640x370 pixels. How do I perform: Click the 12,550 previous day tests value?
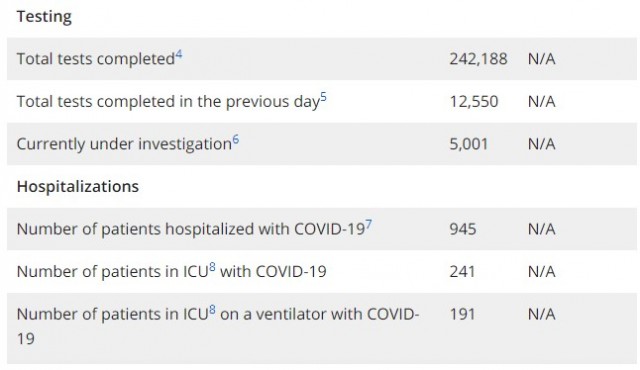(x=474, y=102)
